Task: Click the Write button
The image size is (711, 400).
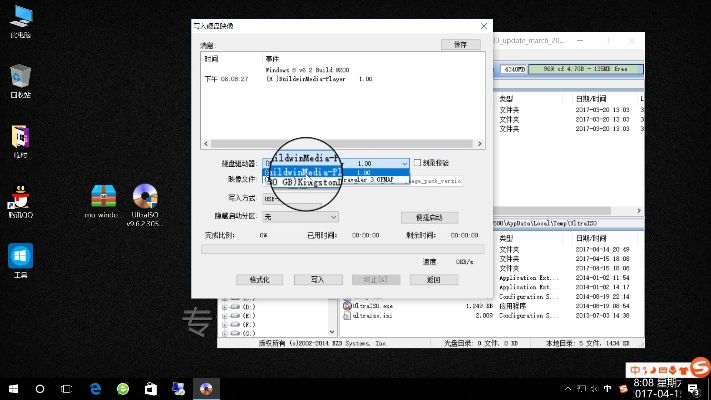Action: click(318, 280)
